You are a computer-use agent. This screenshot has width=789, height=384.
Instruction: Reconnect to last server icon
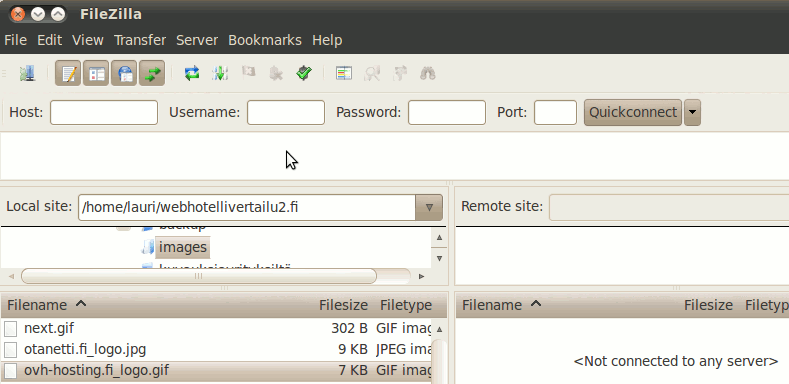(304, 73)
